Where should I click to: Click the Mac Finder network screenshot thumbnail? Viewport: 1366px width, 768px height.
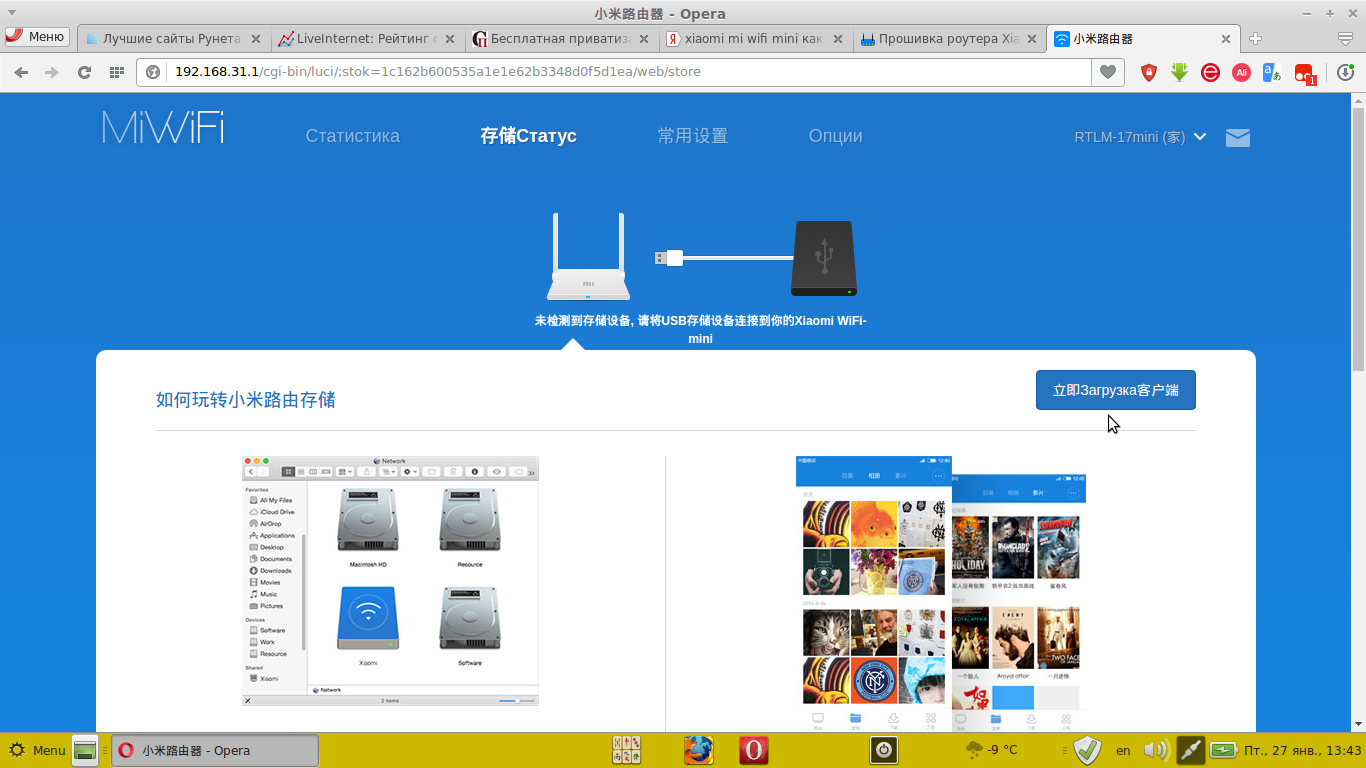(390, 581)
